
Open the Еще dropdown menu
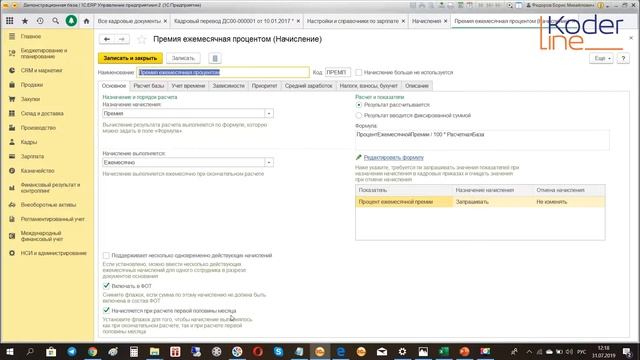[x=602, y=58]
